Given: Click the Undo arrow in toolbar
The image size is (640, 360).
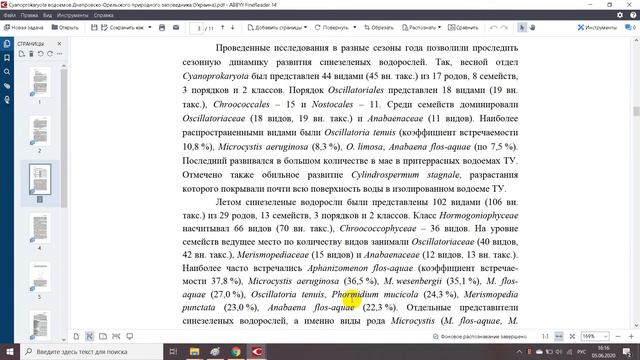Looking at the screenshot, I should (x=493, y=27).
